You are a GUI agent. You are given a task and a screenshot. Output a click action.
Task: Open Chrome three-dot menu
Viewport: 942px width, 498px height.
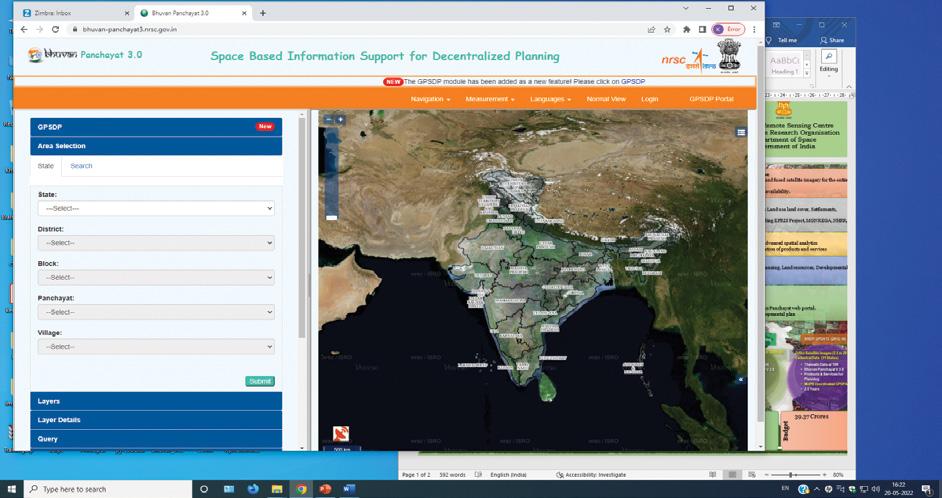(x=754, y=29)
